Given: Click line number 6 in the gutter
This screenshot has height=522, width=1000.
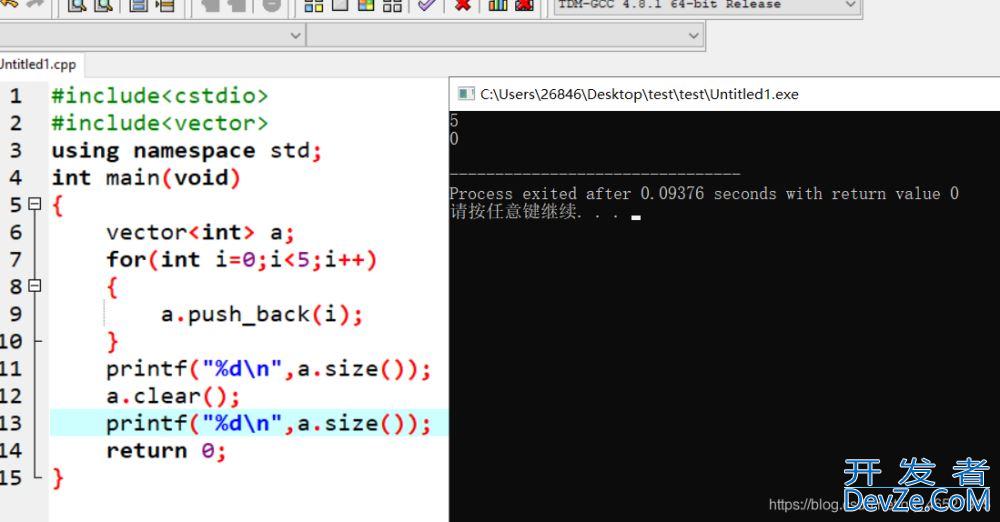Looking at the screenshot, I should pos(16,232).
